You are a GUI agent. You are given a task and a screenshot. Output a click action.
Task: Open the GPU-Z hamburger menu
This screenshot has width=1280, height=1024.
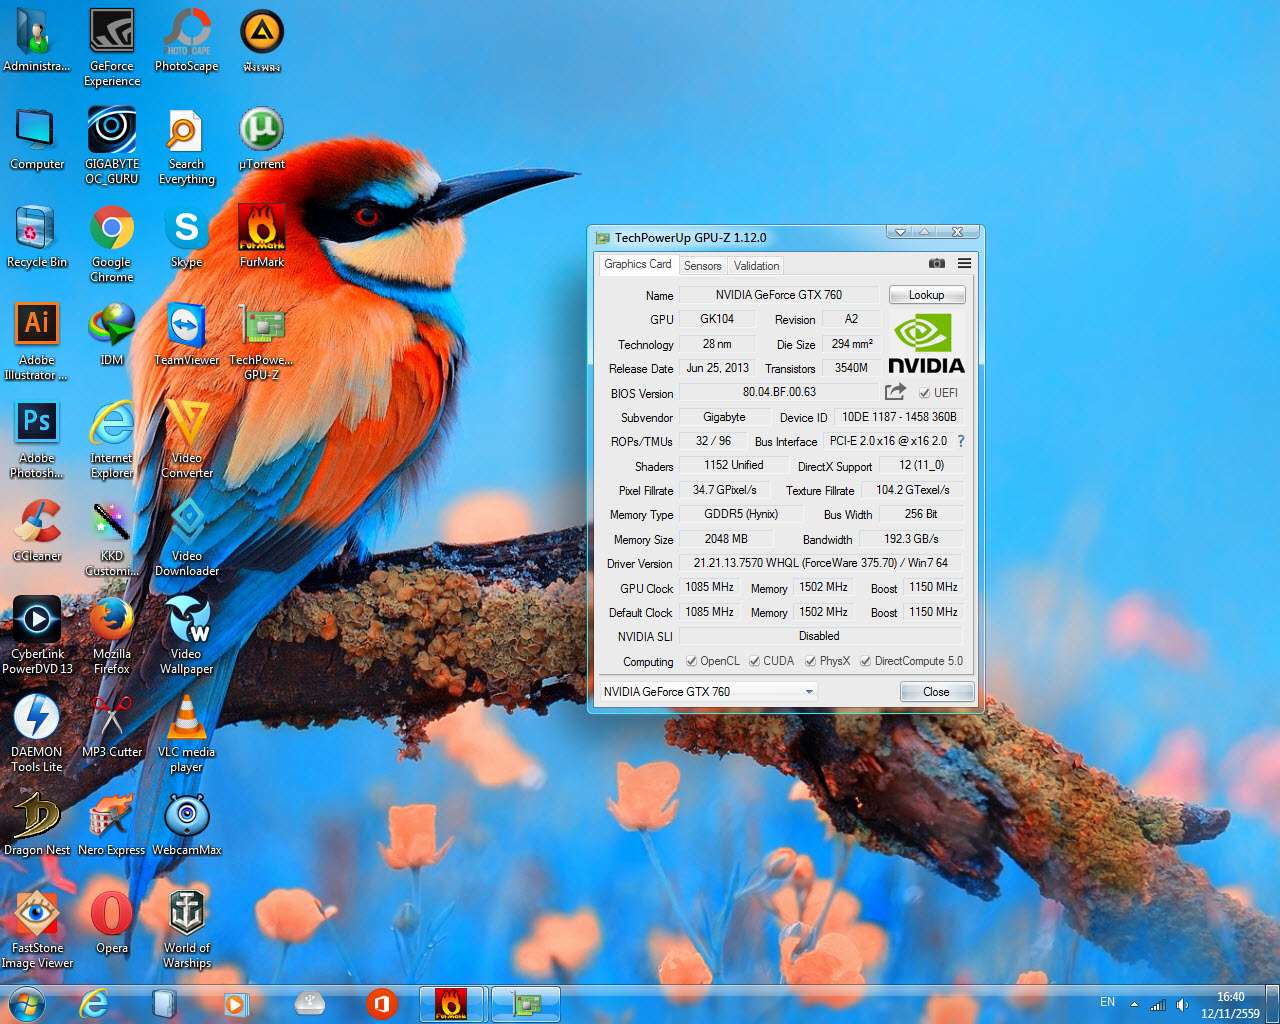coord(964,264)
